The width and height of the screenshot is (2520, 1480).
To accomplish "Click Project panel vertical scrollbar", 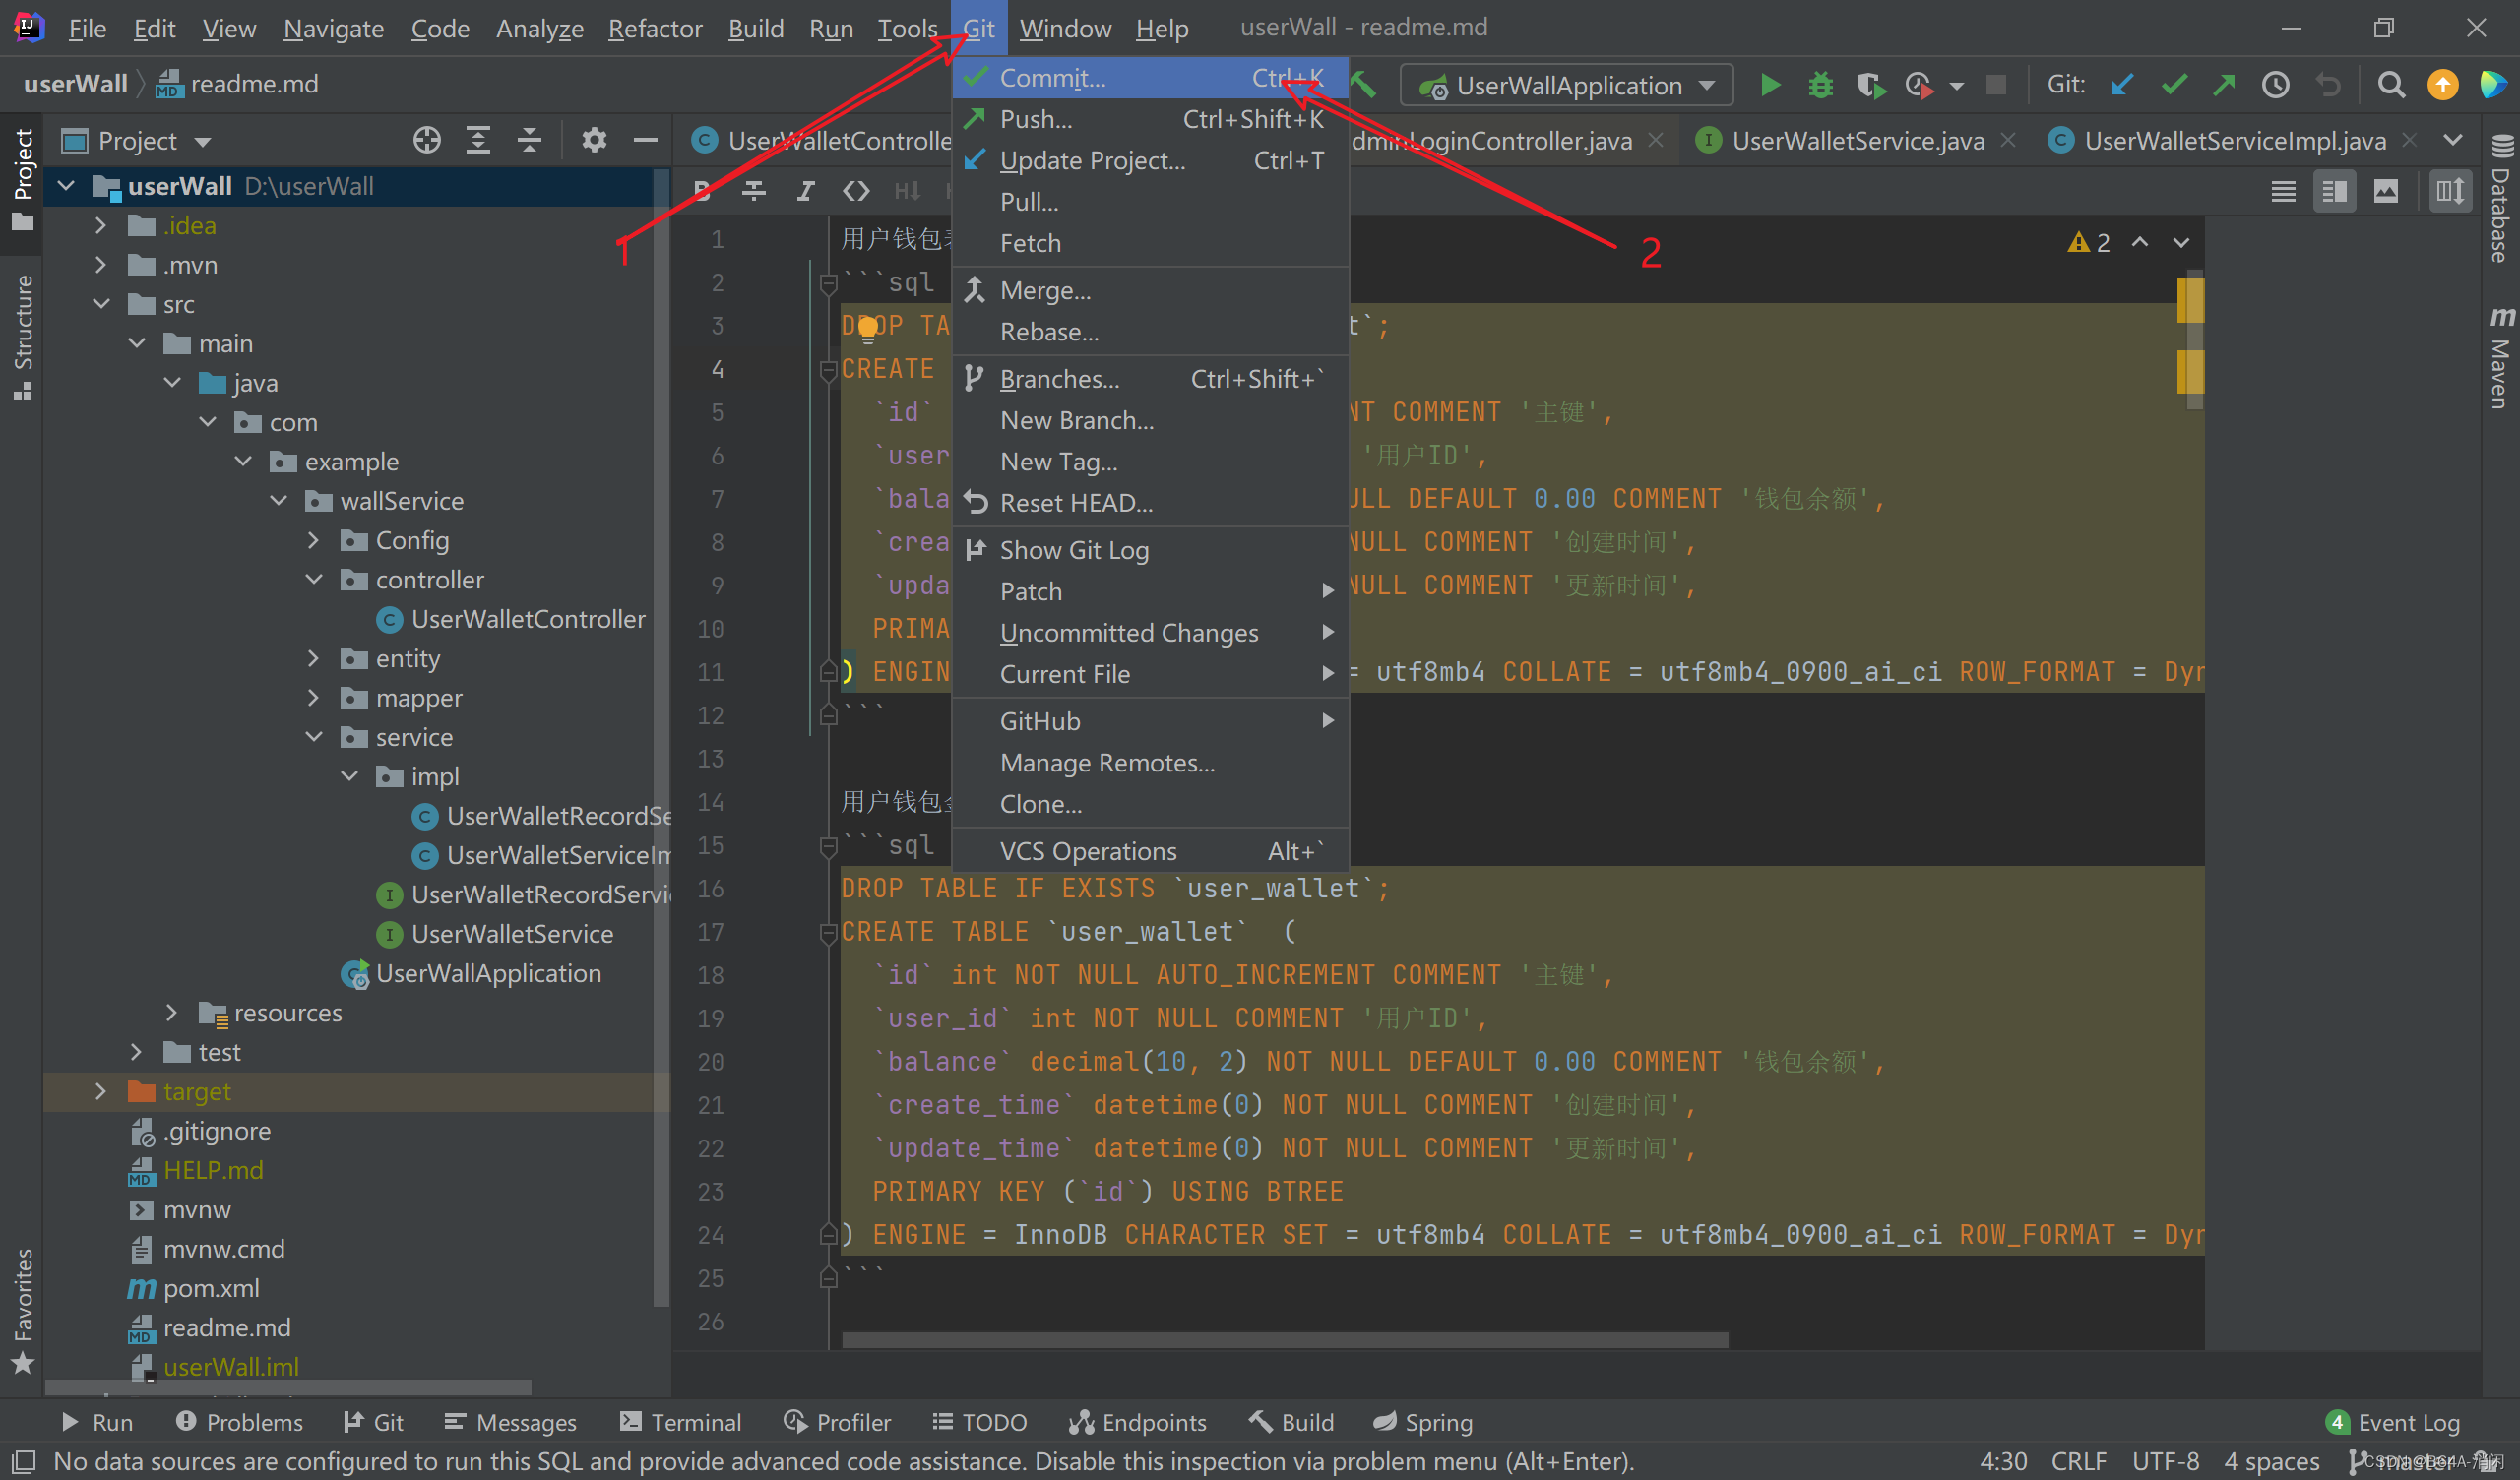I will (x=660, y=737).
